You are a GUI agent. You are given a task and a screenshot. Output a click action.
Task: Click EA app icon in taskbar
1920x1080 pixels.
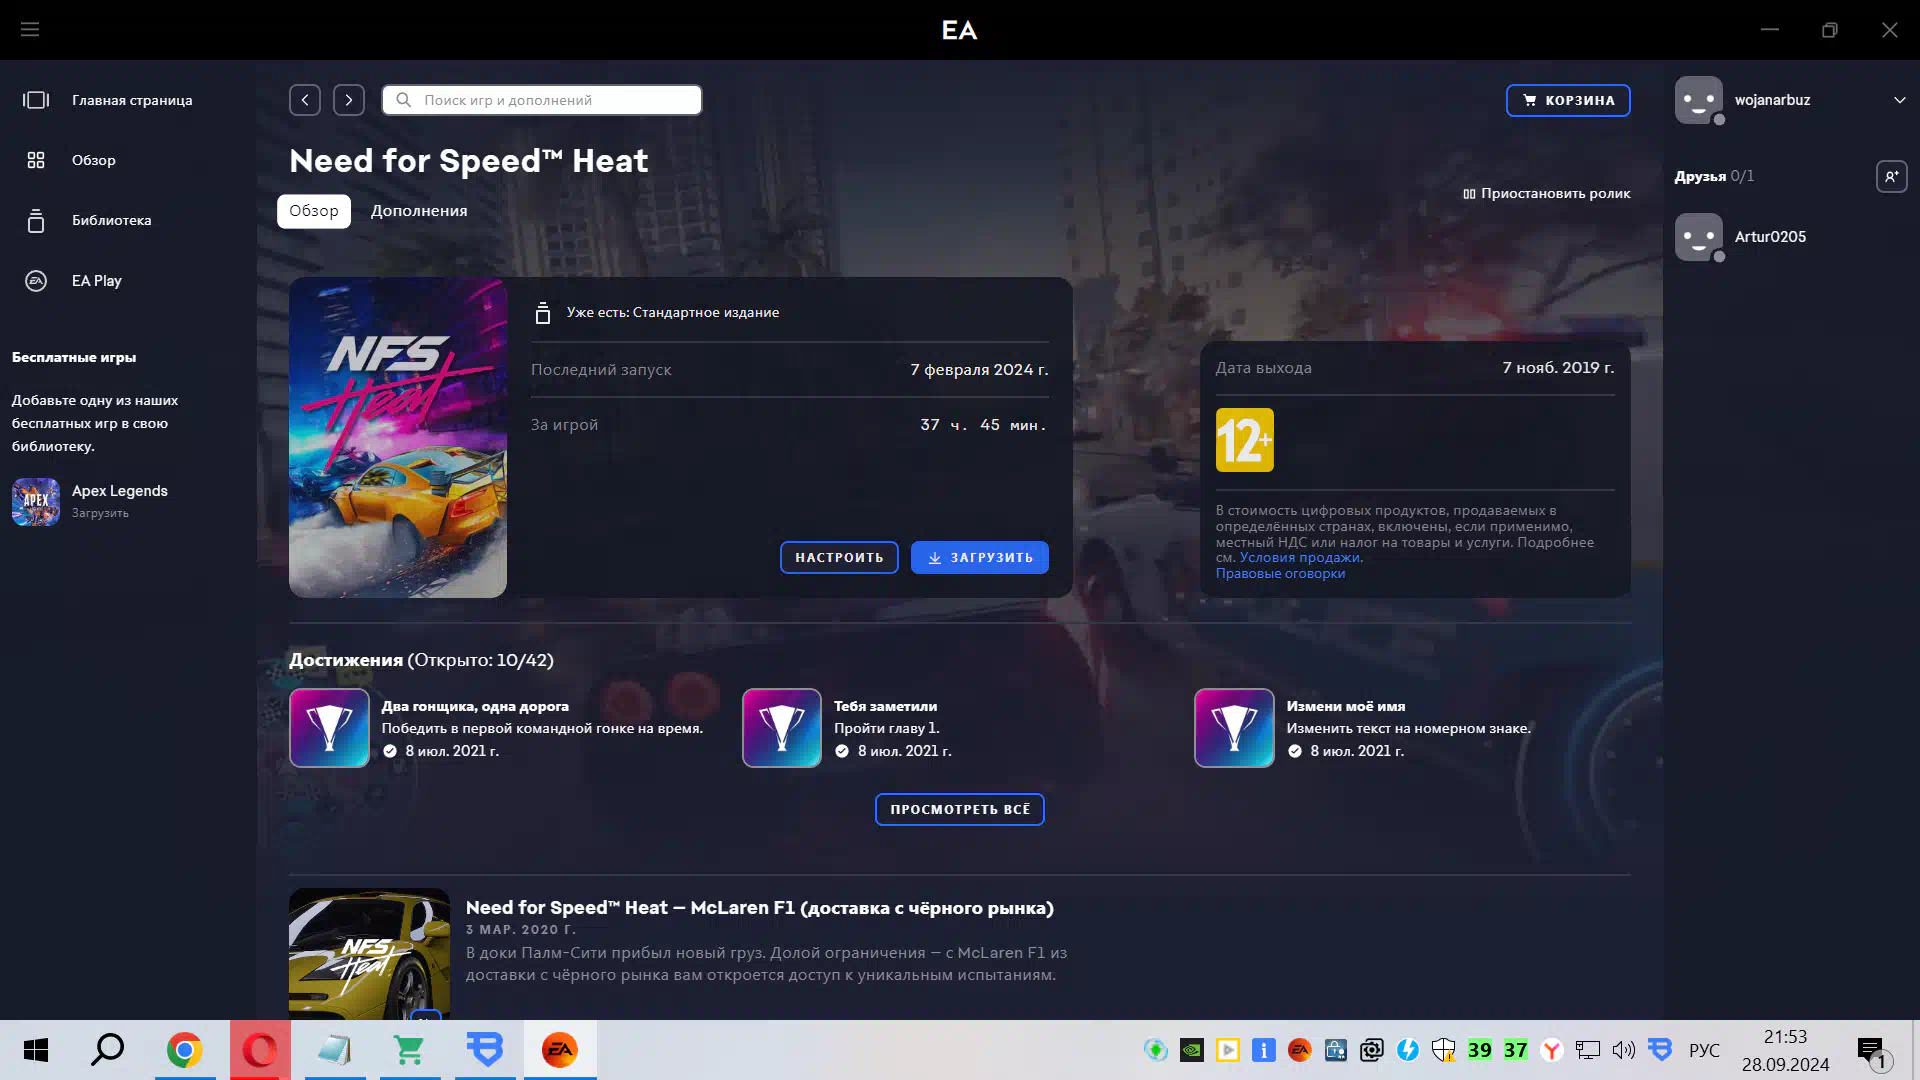click(560, 1050)
